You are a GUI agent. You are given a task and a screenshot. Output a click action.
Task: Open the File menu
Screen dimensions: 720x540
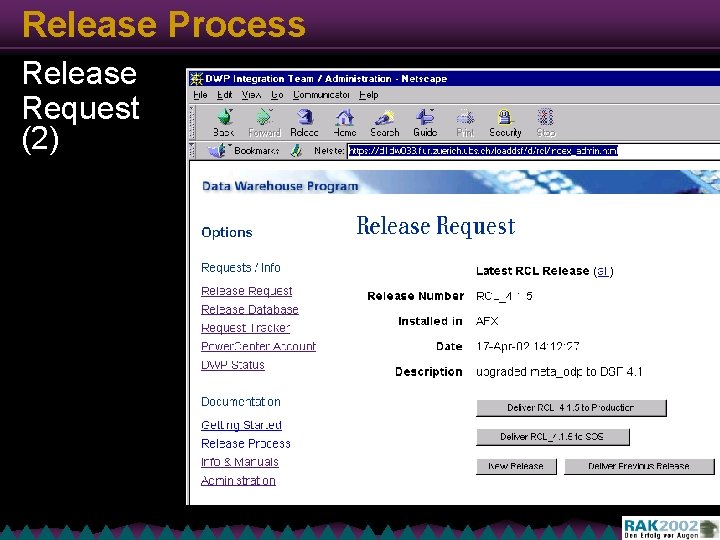(200, 95)
